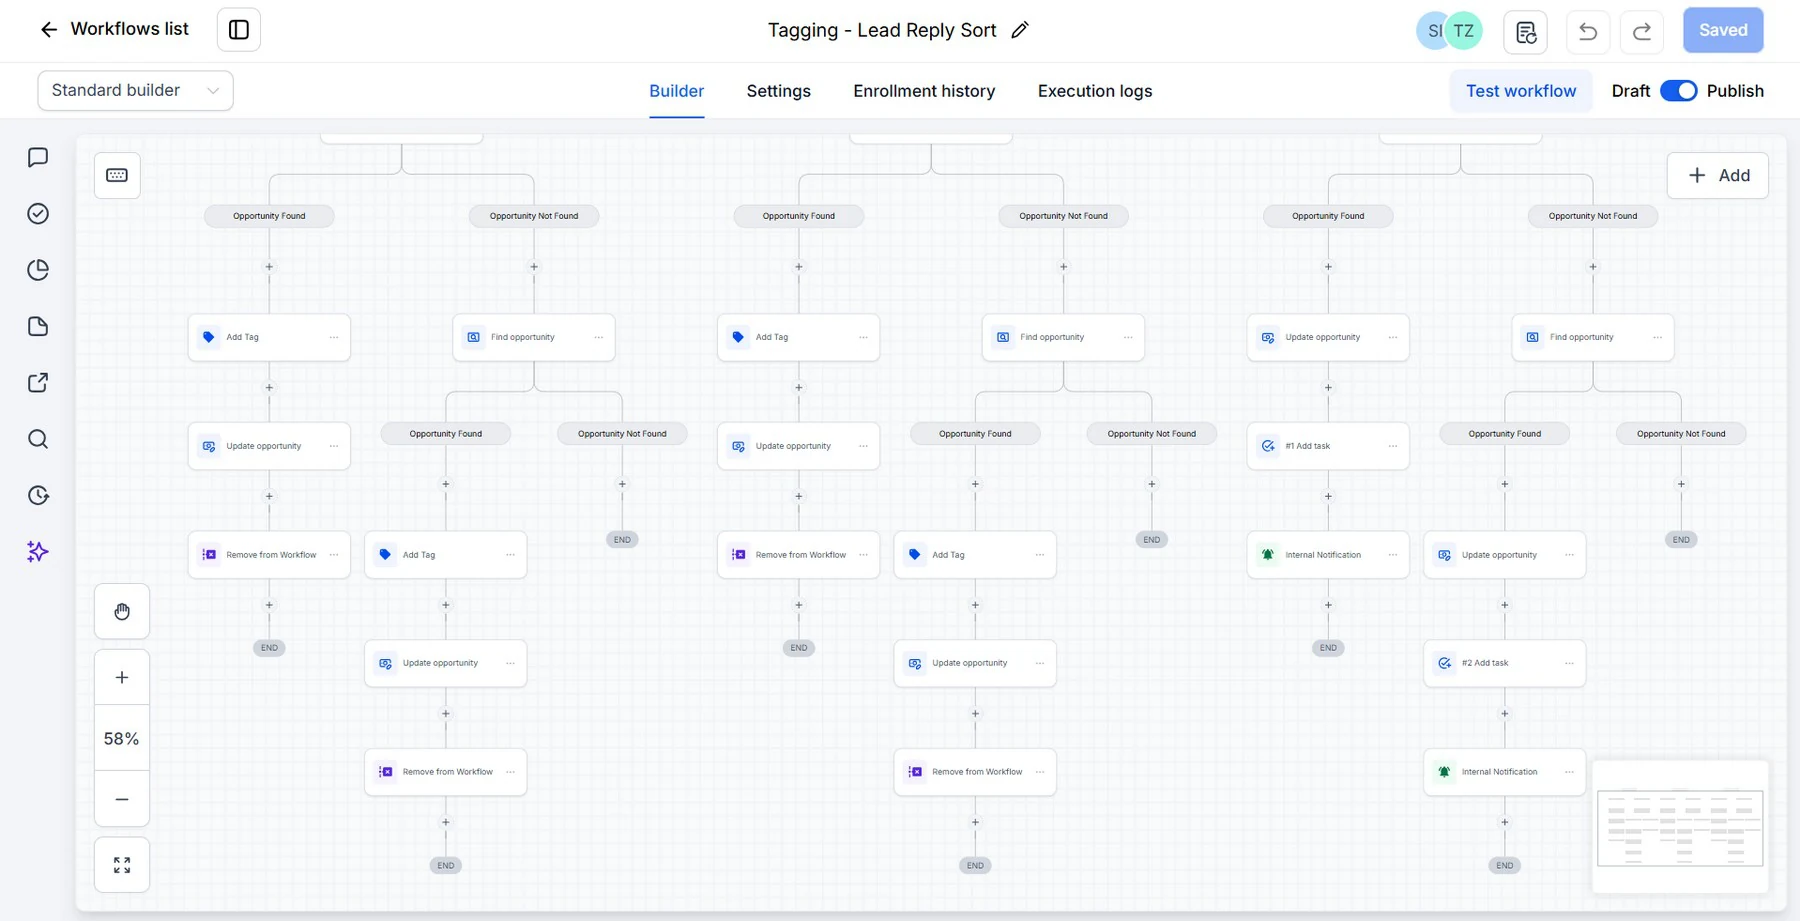The height and width of the screenshot is (921, 1800).
Task: Select the #1 Add task node
Action: 1328,446
